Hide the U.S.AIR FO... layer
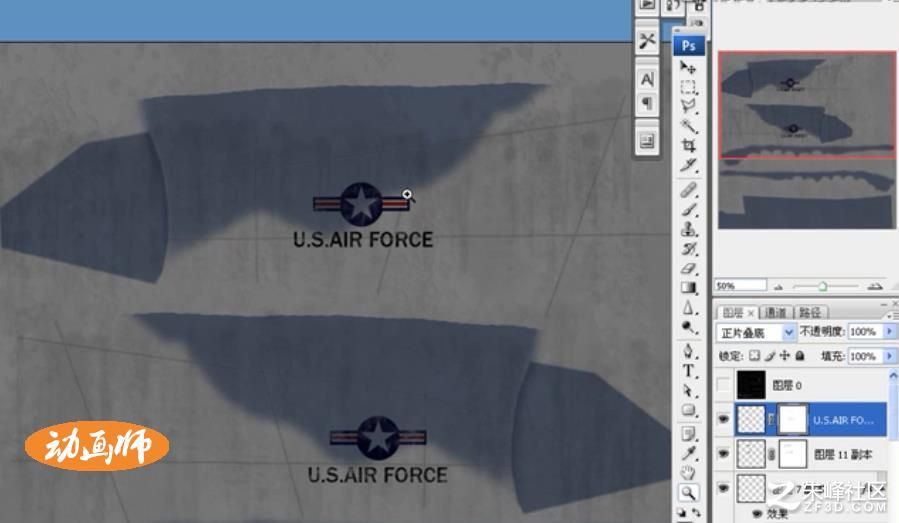 (724, 419)
